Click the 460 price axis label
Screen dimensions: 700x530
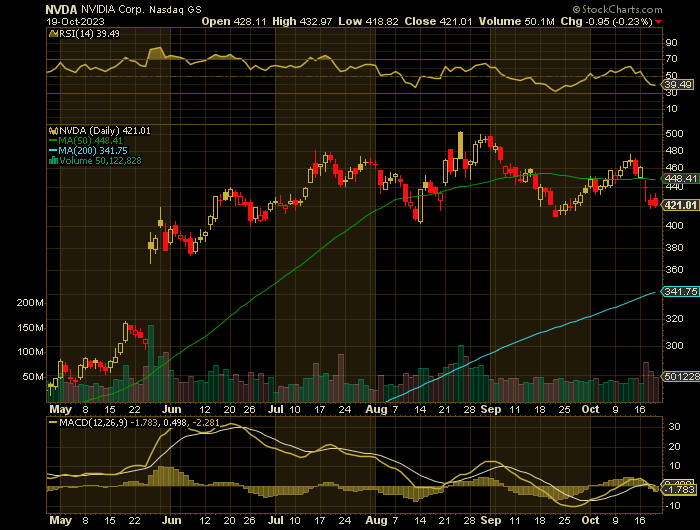(x=674, y=168)
